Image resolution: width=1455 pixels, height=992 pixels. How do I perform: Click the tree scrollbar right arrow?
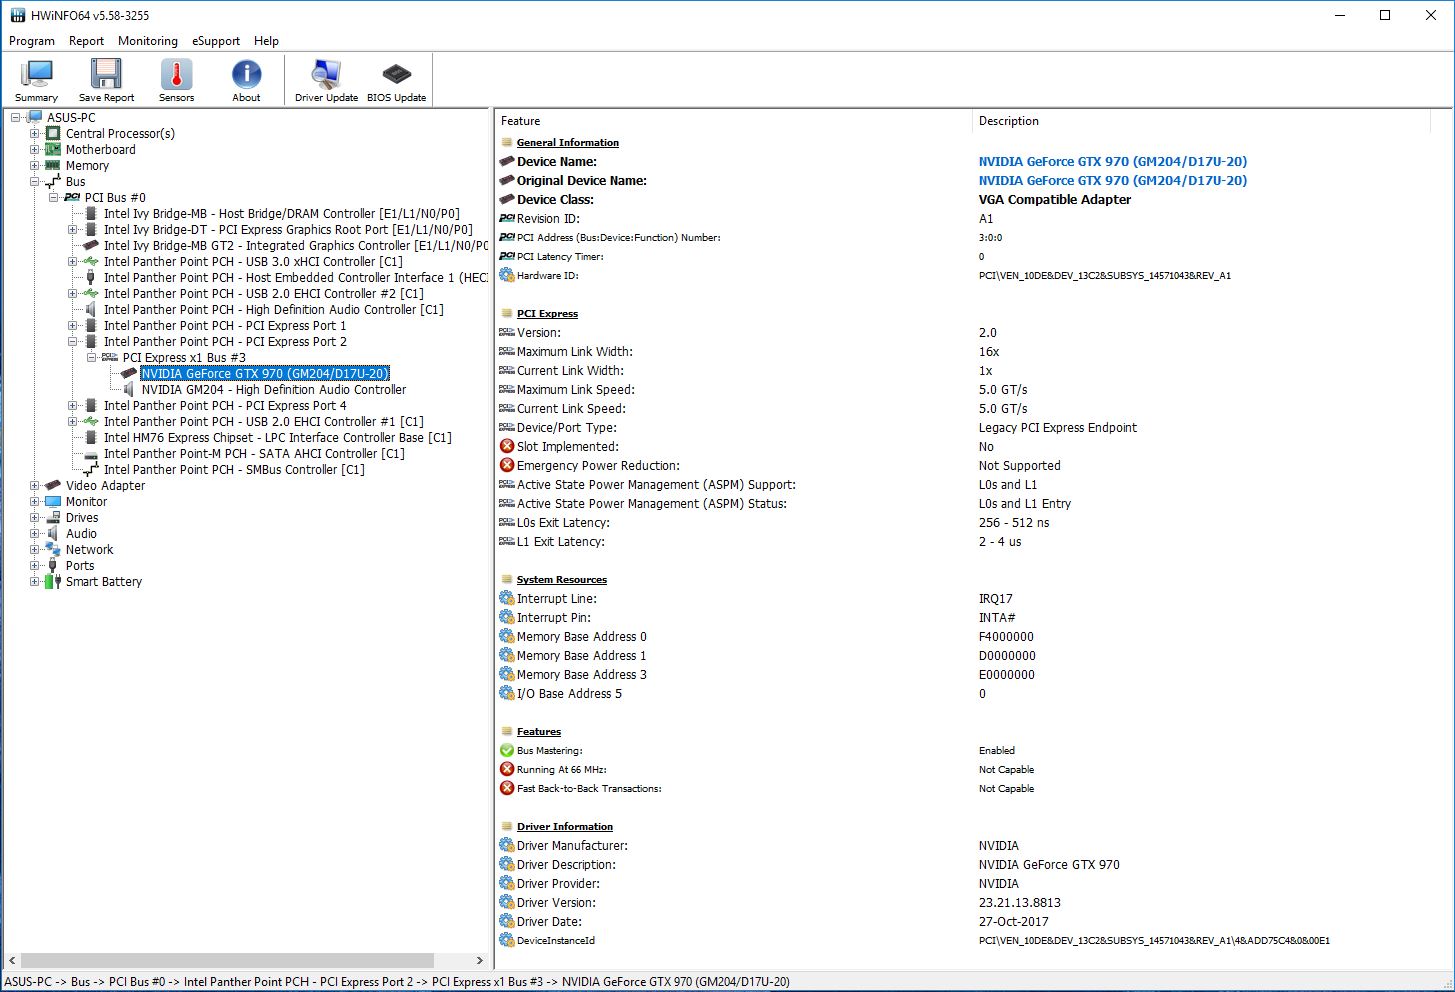479,960
